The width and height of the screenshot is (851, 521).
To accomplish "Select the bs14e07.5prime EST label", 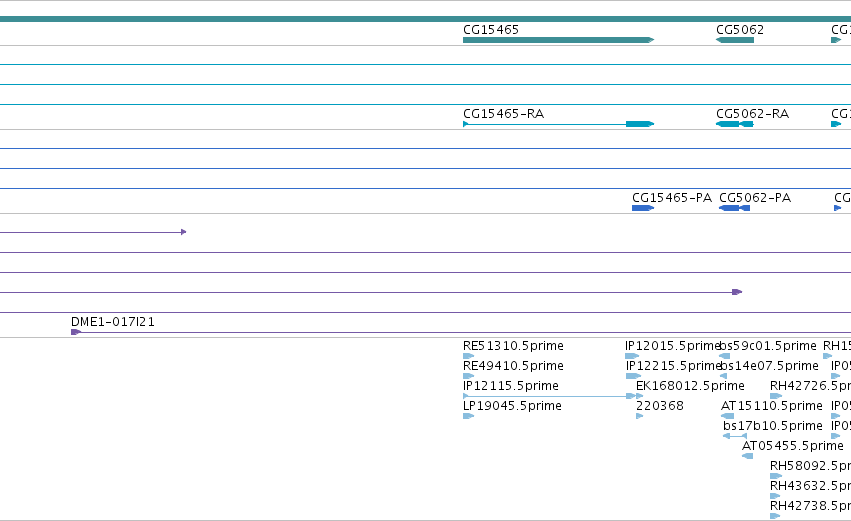I will [x=769, y=366].
